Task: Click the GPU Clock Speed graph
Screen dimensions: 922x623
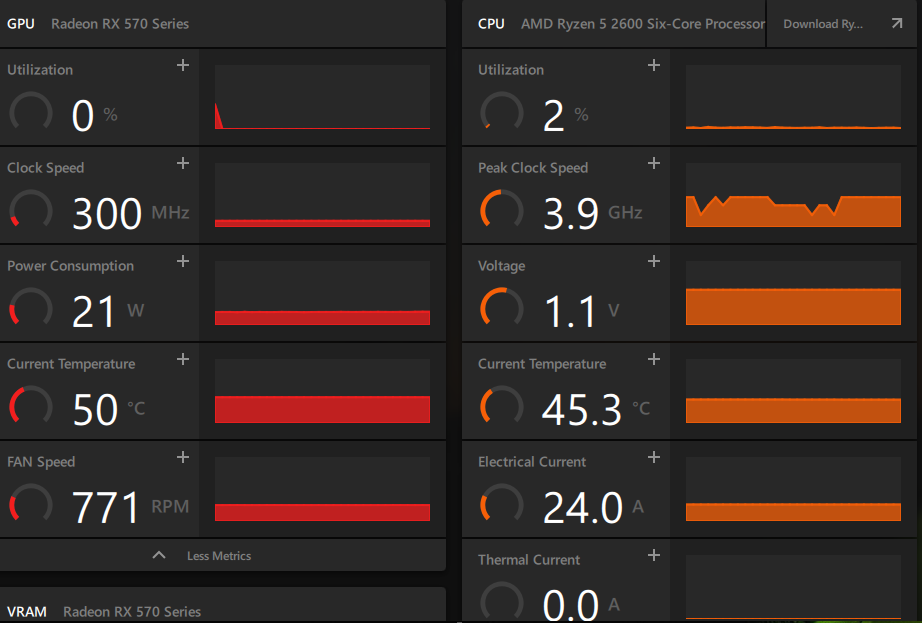Action: [x=322, y=195]
